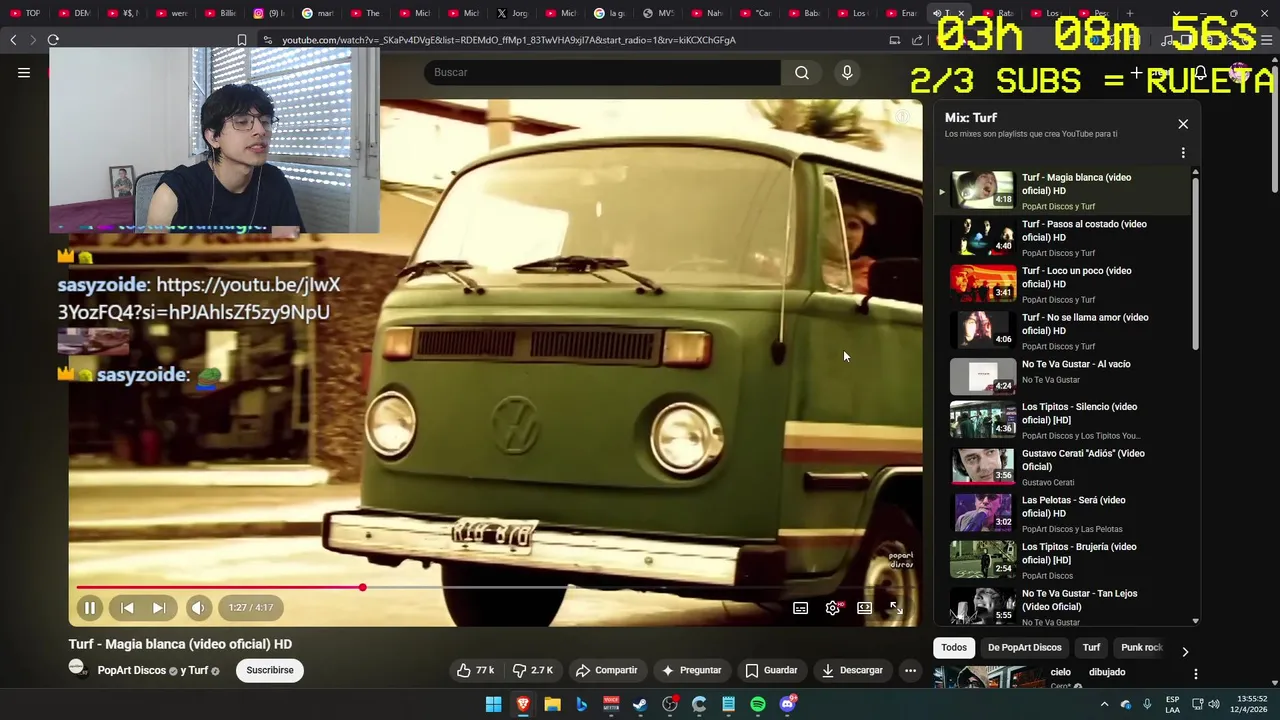Open Steam from the taskbar
1280x720 pixels.
coord(640,705)
